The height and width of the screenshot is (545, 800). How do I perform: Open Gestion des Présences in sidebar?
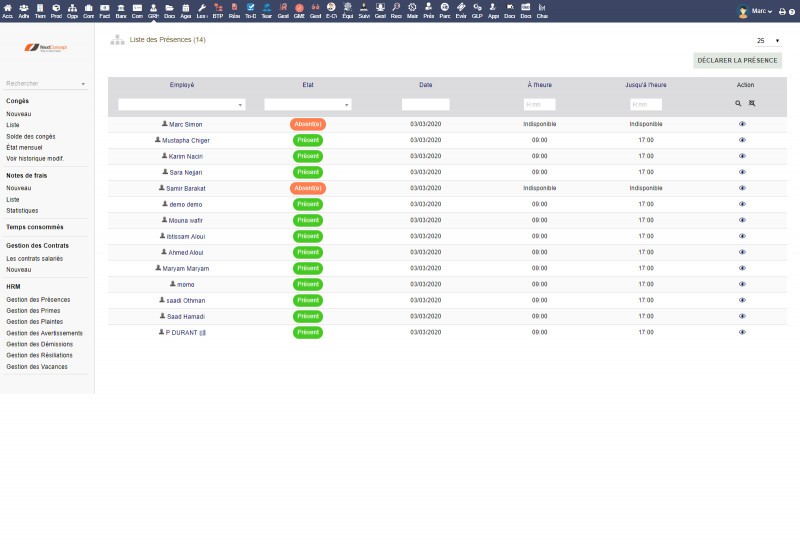(x=38, y=299)
